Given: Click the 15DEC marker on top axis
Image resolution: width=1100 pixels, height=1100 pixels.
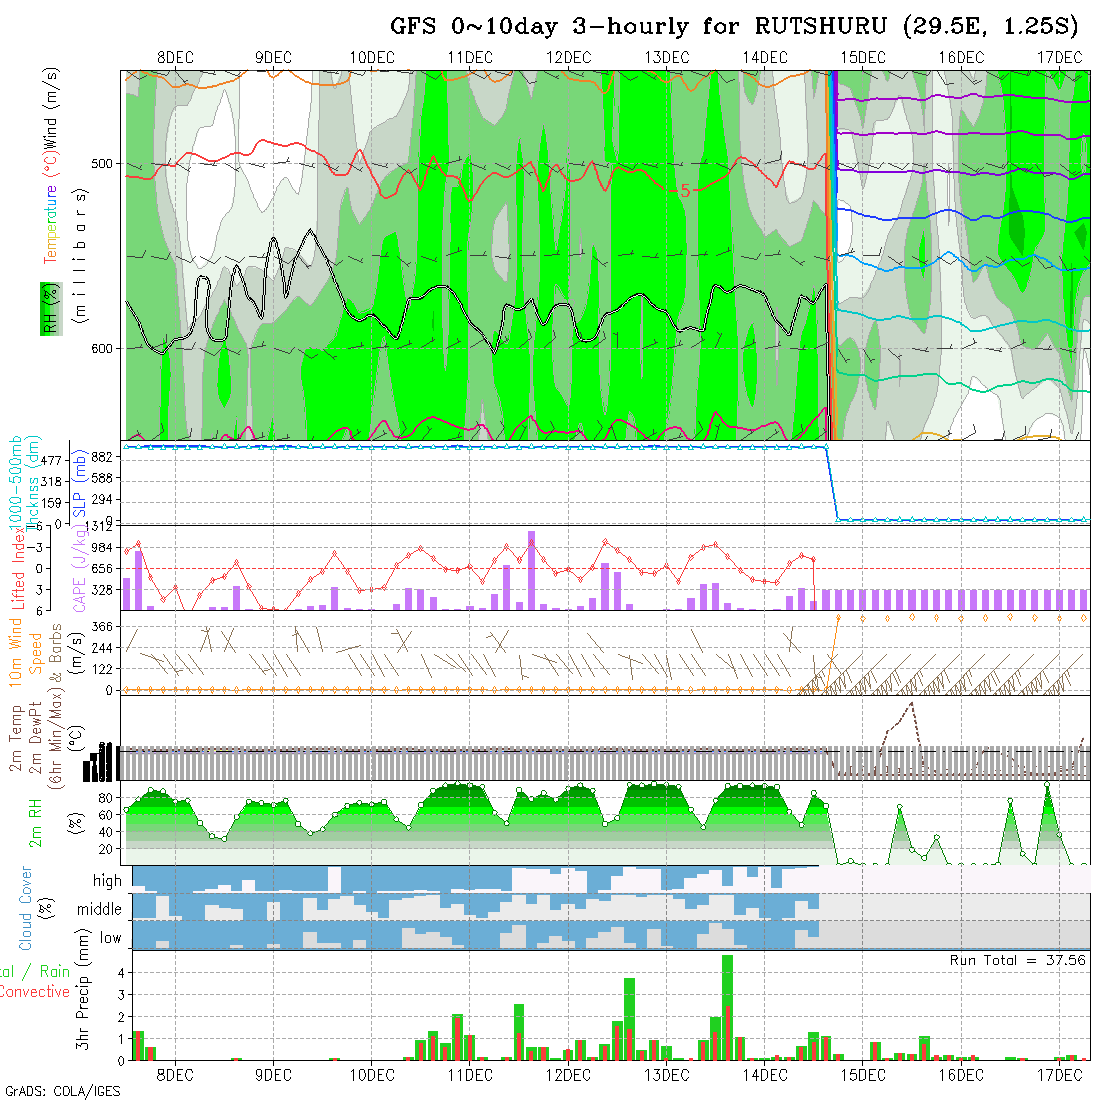Looking at the screenshot, I should click(x=863, y=58).
